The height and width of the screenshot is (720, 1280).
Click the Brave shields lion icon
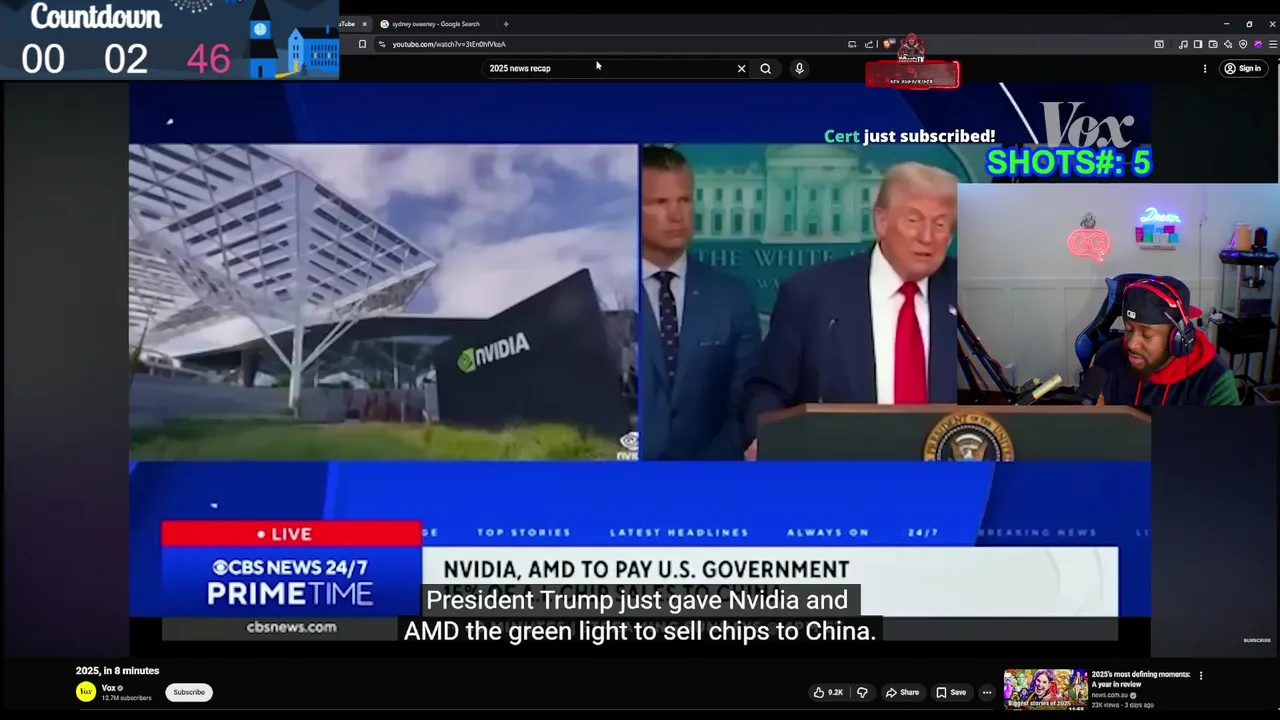[x=888, y=44]
